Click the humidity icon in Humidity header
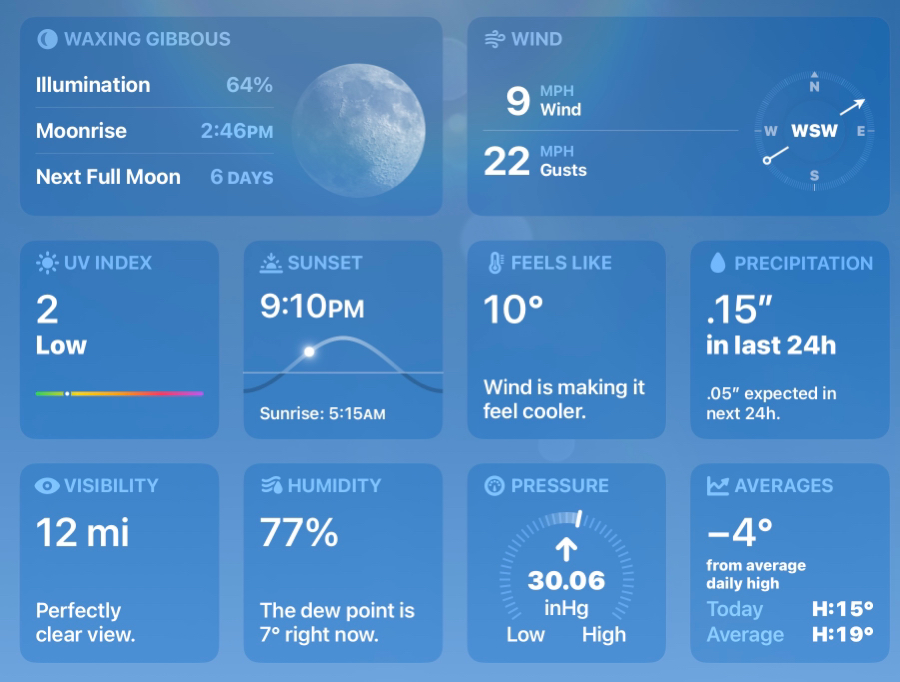 [271, 486]
